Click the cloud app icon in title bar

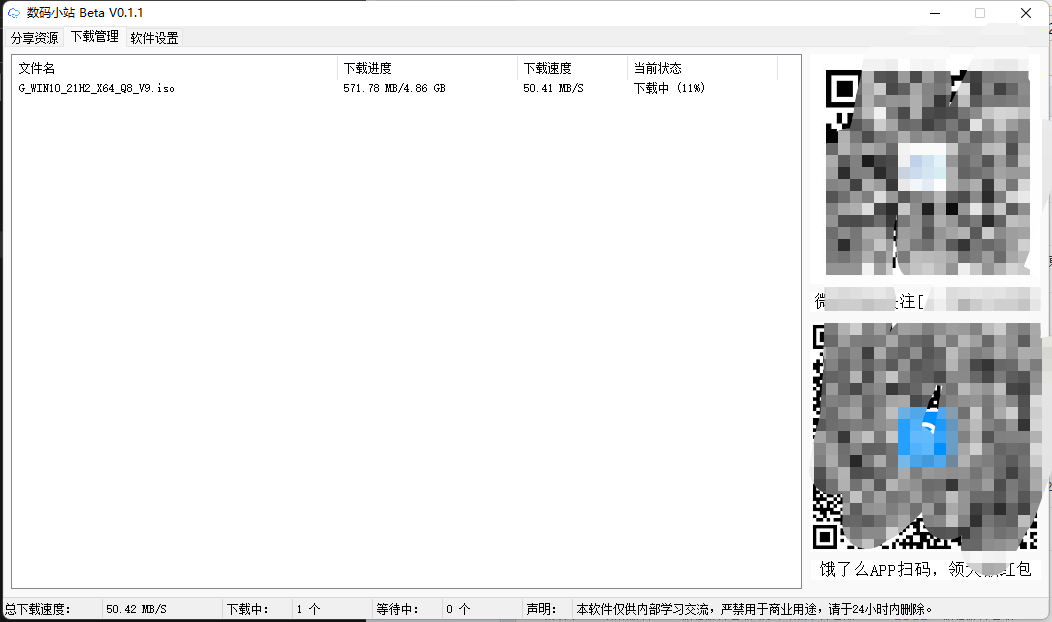click(14, 13)
